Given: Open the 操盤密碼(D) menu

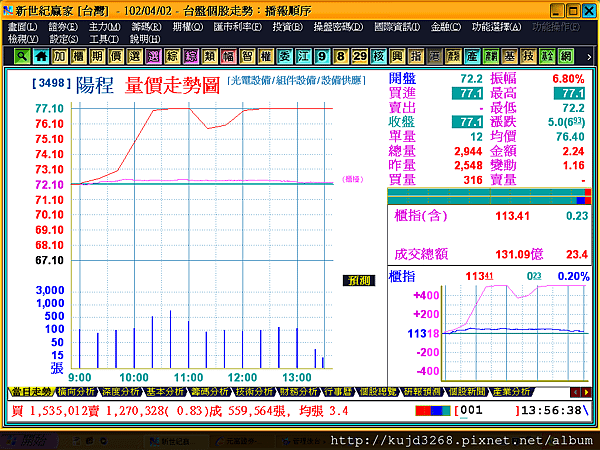Looking at the screenshot, I should (x=338, y=27).
